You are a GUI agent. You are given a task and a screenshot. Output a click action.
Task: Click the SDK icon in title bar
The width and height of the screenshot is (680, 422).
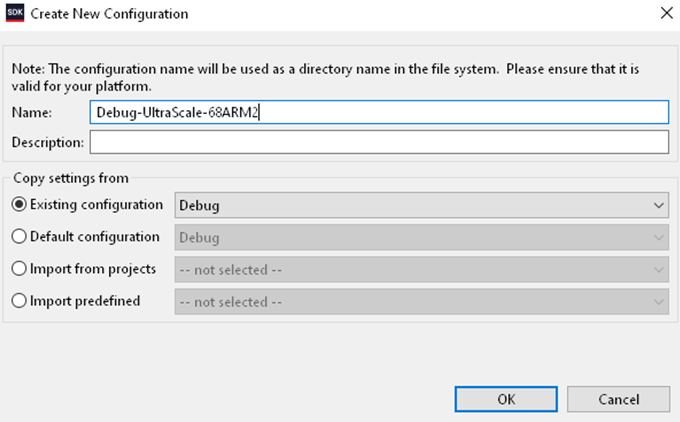pyautogui.click(x=15, y=15)
